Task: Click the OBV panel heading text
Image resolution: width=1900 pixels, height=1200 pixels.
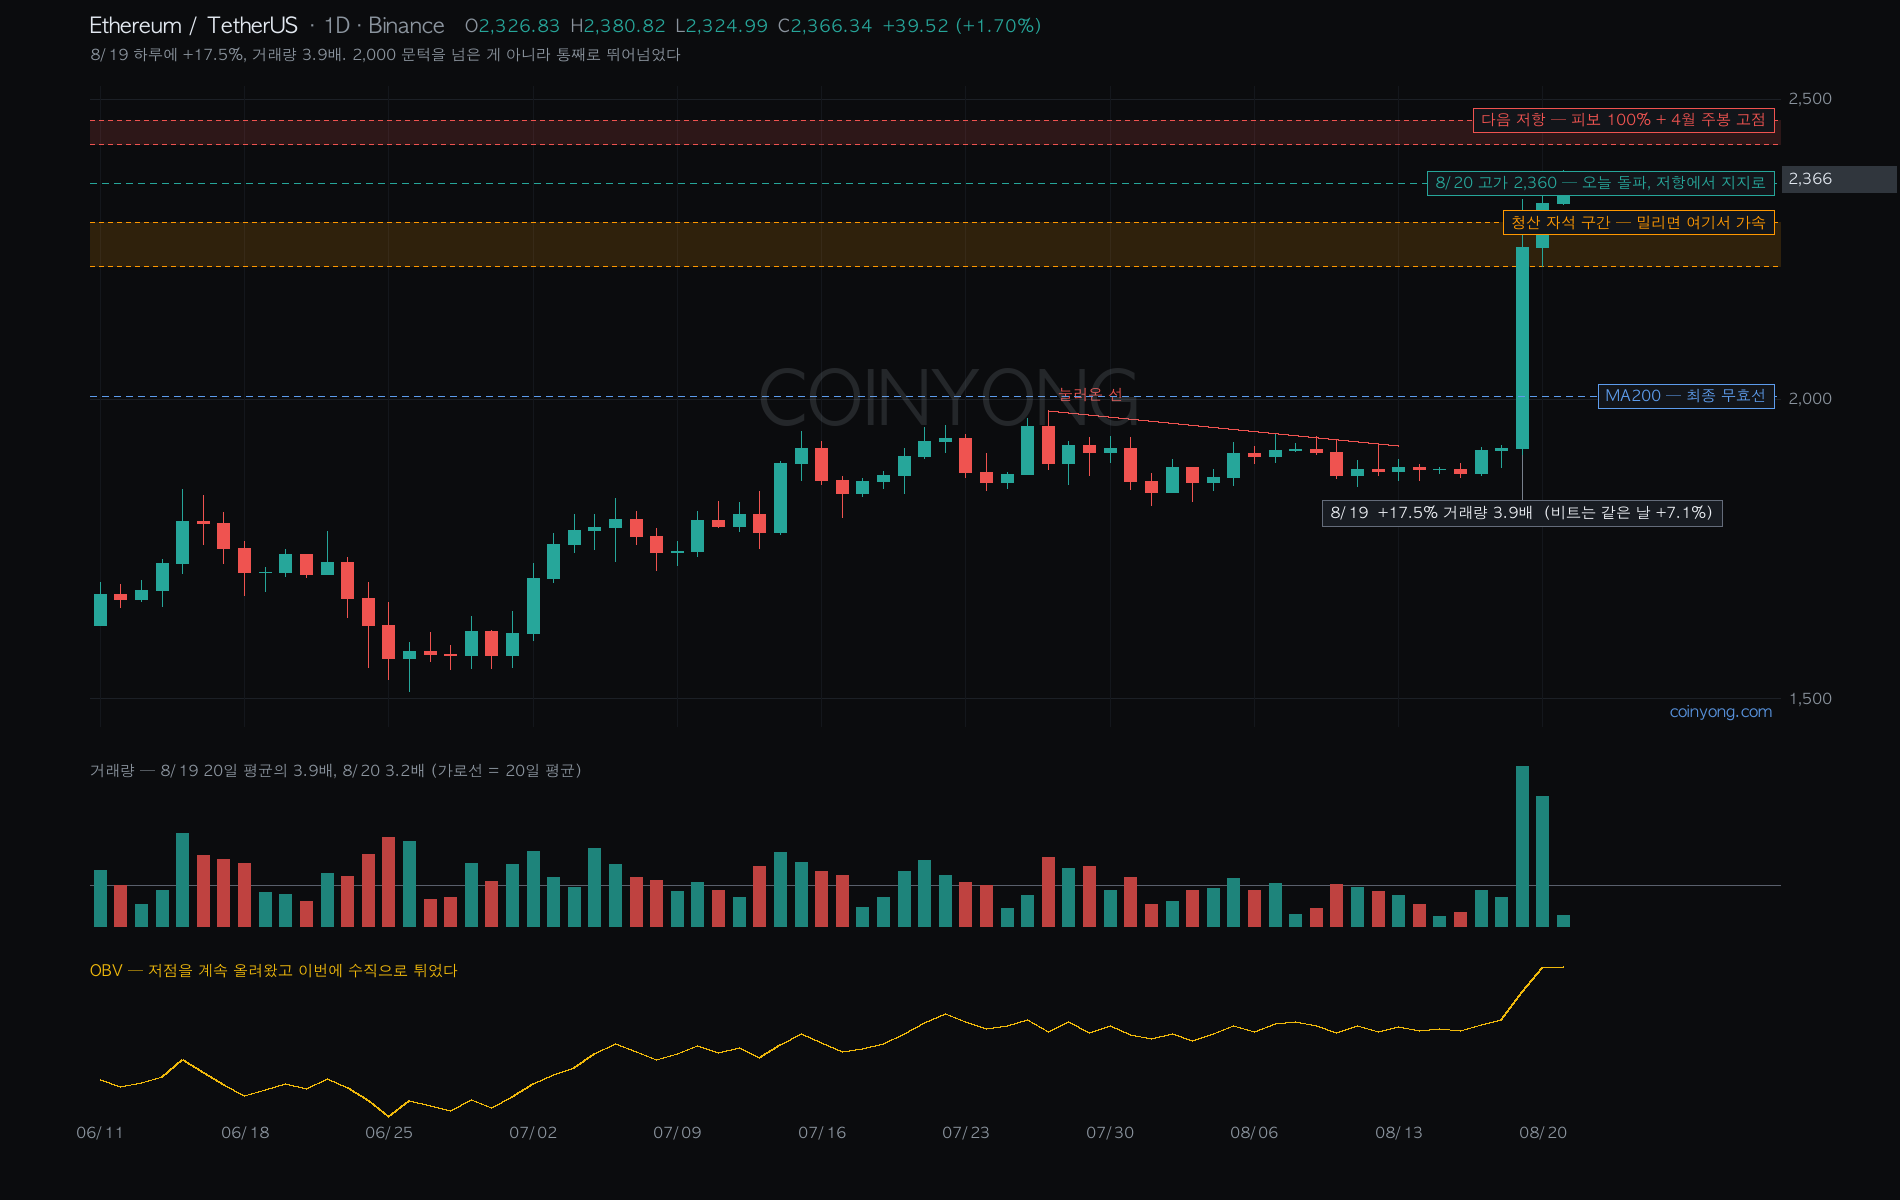Action: (x=273, y=970)
